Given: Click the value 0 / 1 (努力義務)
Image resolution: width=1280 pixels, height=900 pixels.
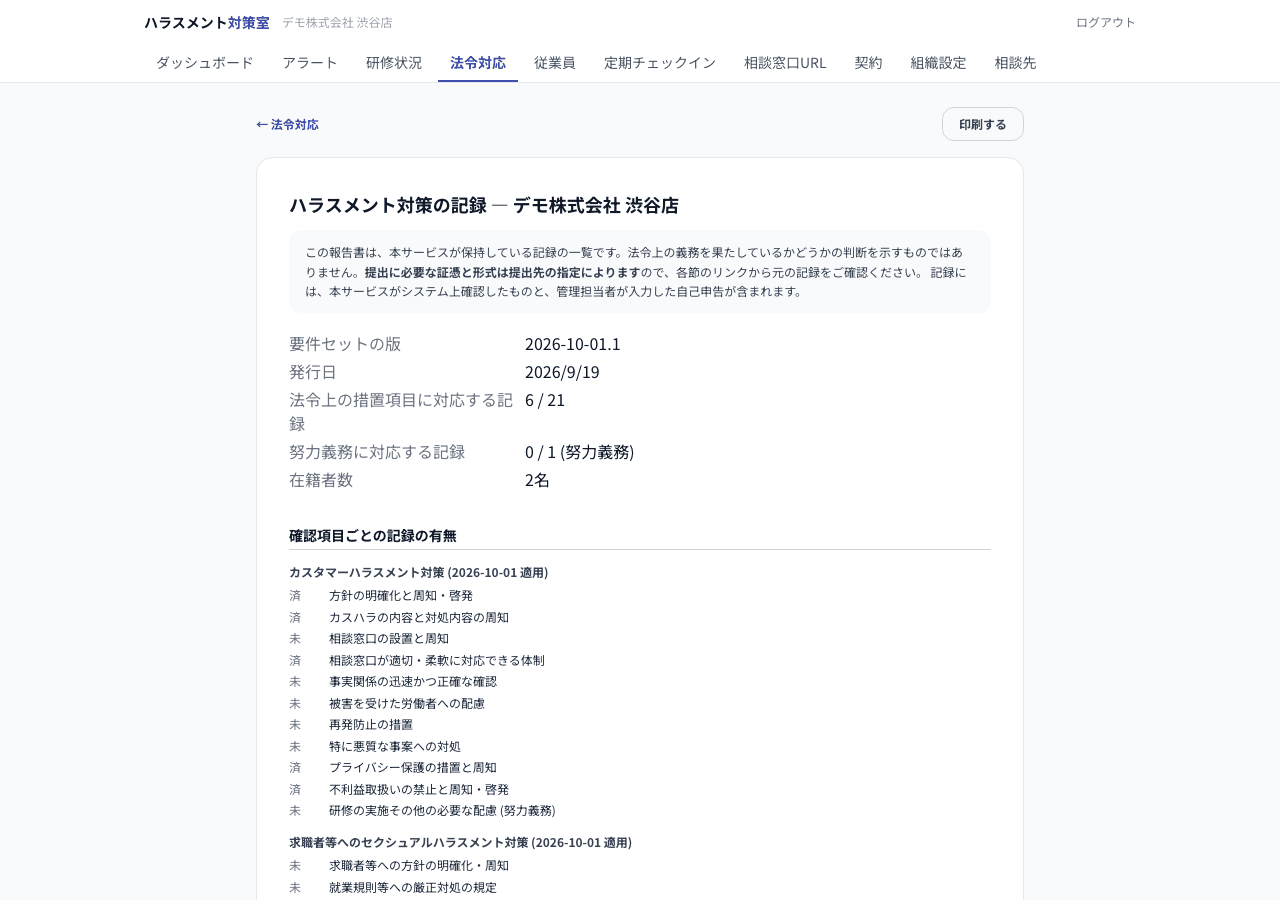Looking at the screenshot, I should (580, 452).
